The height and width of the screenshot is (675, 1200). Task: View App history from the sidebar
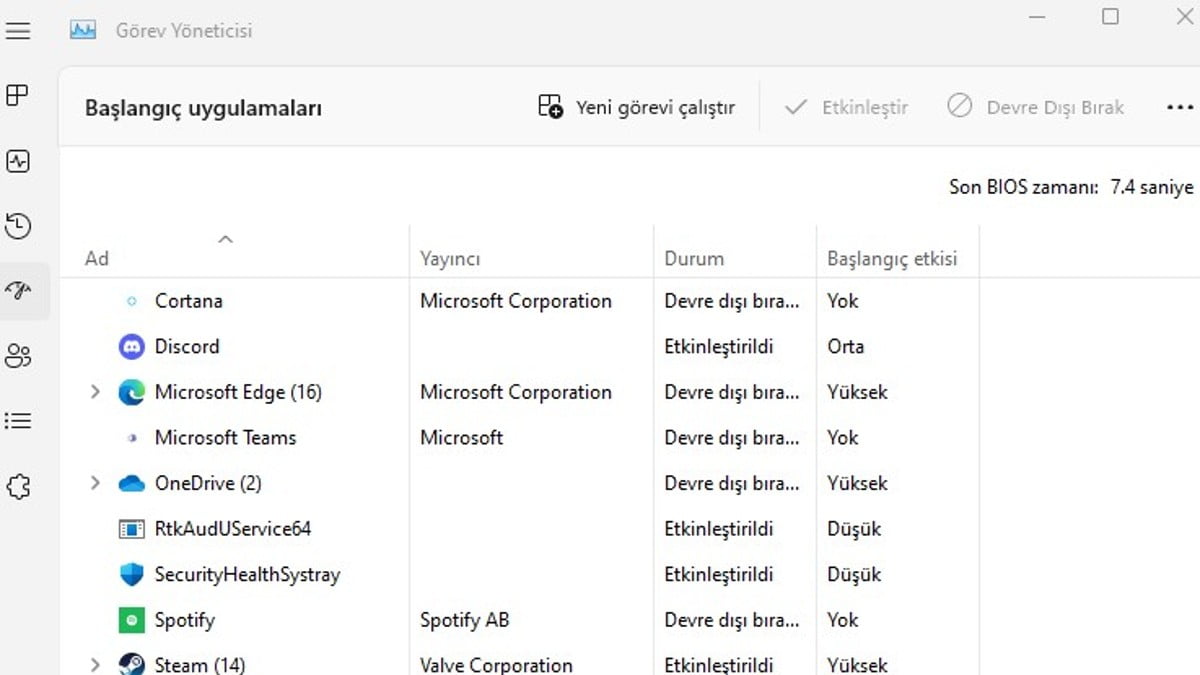18,226
